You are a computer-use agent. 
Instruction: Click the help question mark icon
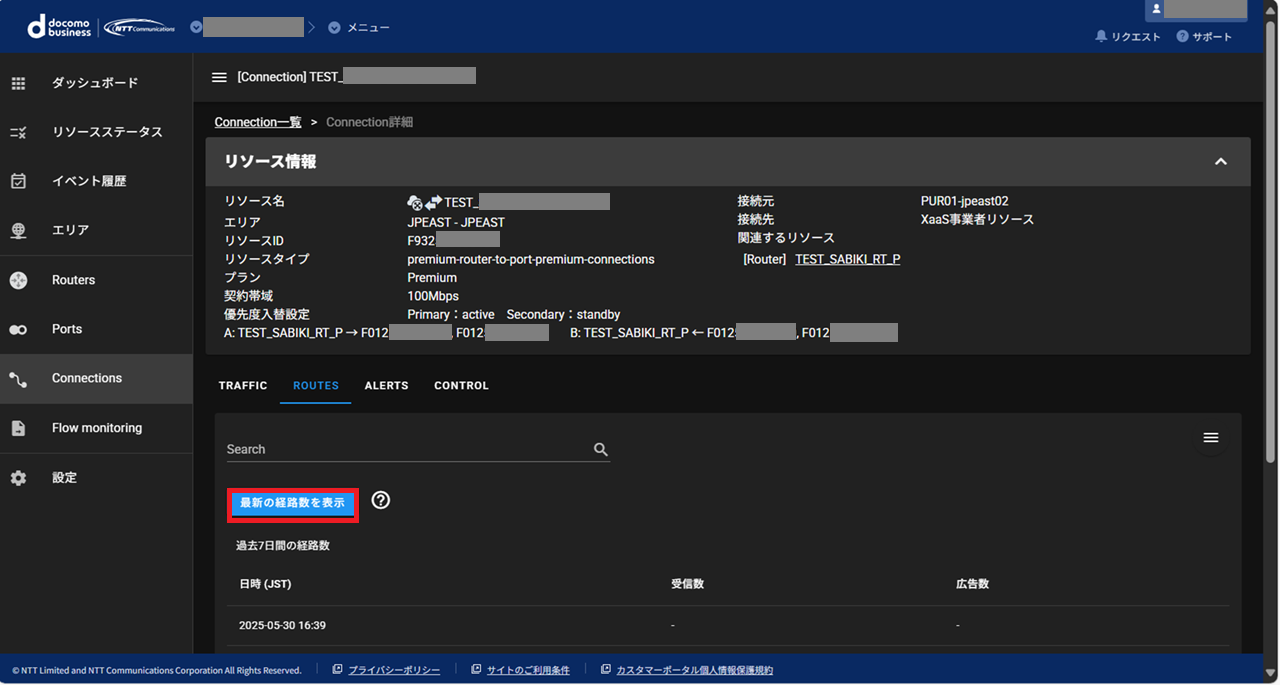[380, 500]
